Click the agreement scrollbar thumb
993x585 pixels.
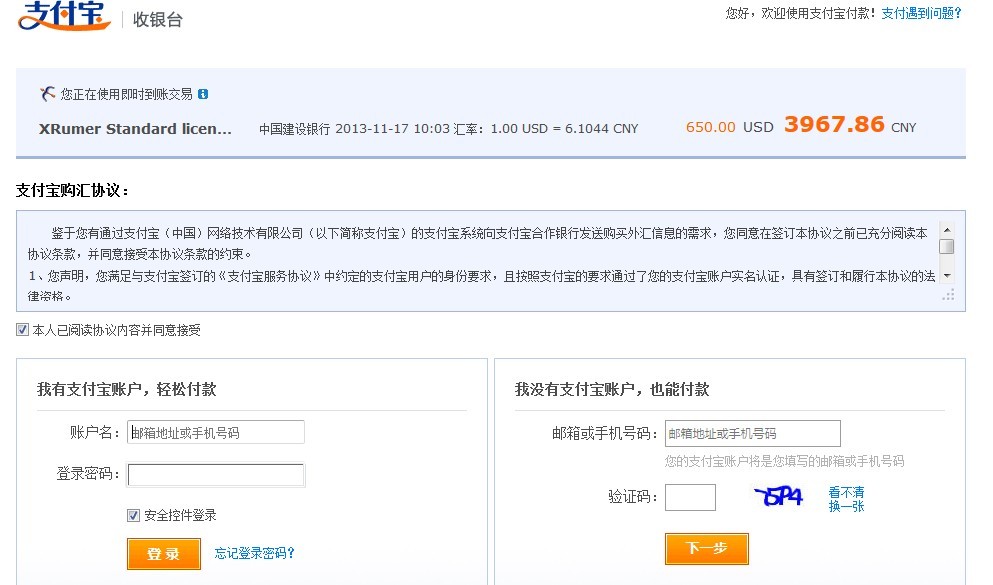pos(947,246)
